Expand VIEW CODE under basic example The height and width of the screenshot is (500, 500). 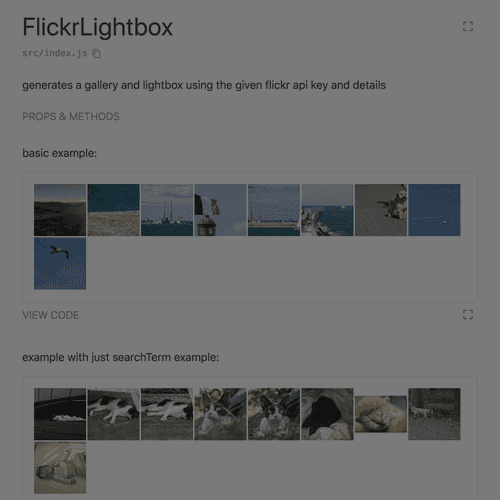pyautogui.click(x=51, y=315)
